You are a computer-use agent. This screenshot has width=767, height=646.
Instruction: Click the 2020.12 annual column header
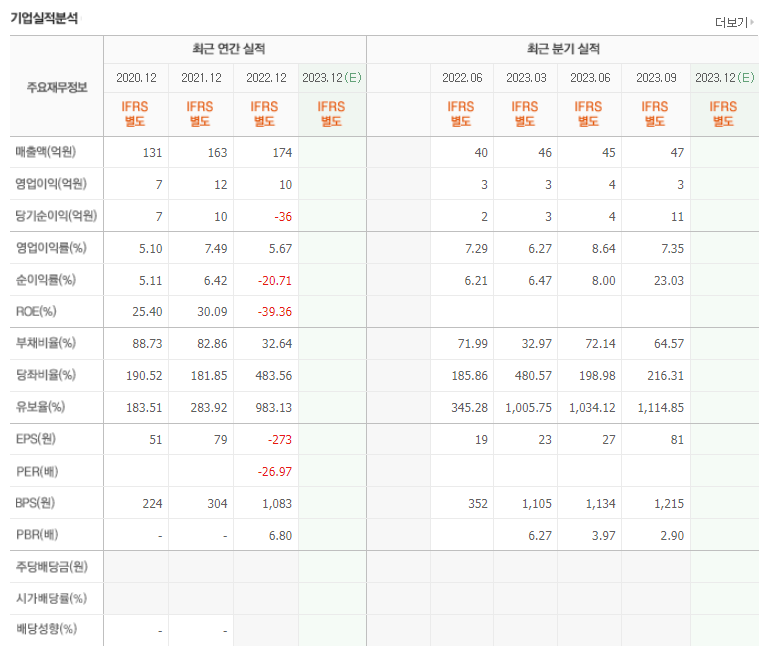(x=136, y=78)
